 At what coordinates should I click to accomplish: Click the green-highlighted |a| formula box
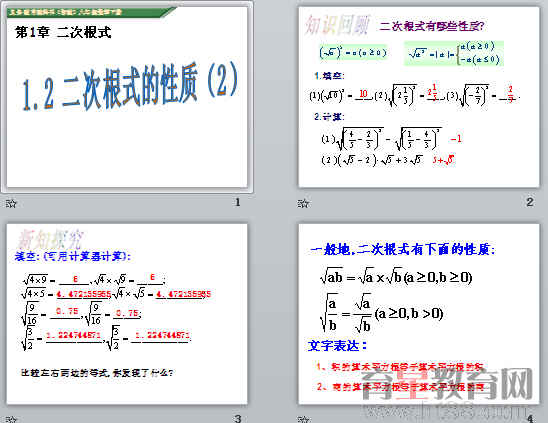(x=454, y=53)
